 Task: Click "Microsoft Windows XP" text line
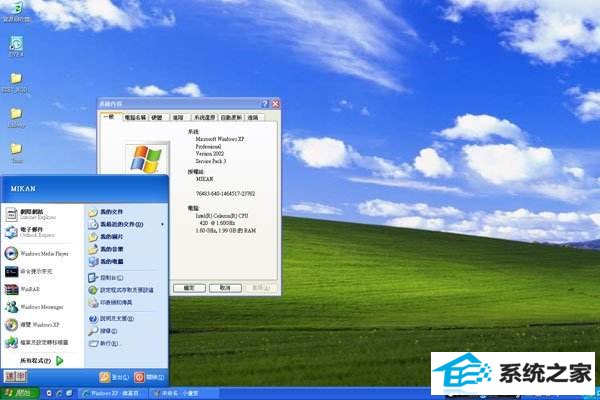(220, 139)
